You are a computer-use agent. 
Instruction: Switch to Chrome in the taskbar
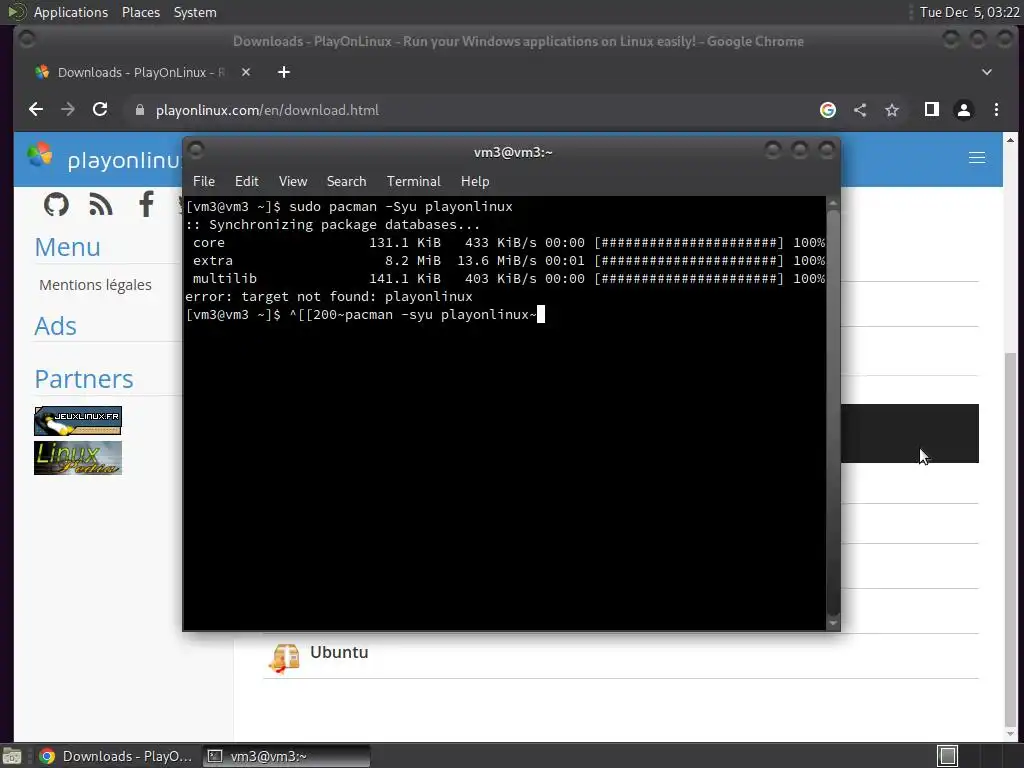tap(116, 756)
